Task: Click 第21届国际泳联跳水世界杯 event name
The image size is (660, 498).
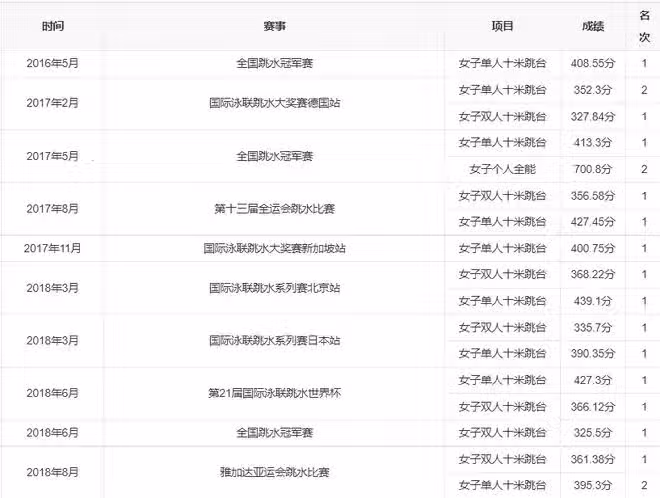Action: (x=275, y=394)
